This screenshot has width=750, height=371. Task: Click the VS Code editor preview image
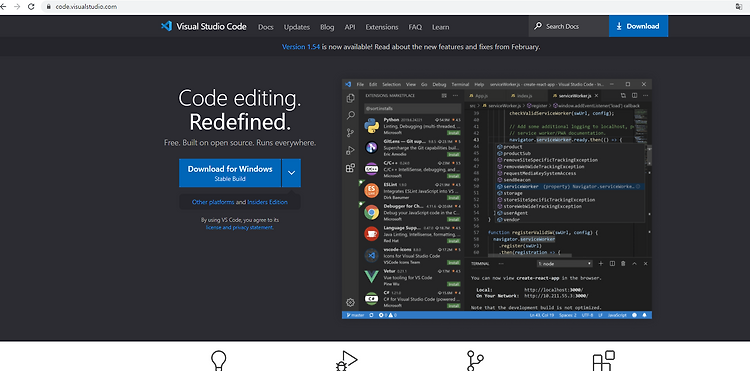coord(497,199)
